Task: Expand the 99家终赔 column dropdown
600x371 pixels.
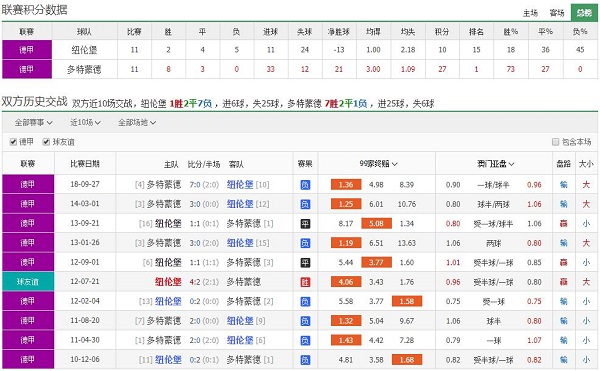Action: (378, 164)
